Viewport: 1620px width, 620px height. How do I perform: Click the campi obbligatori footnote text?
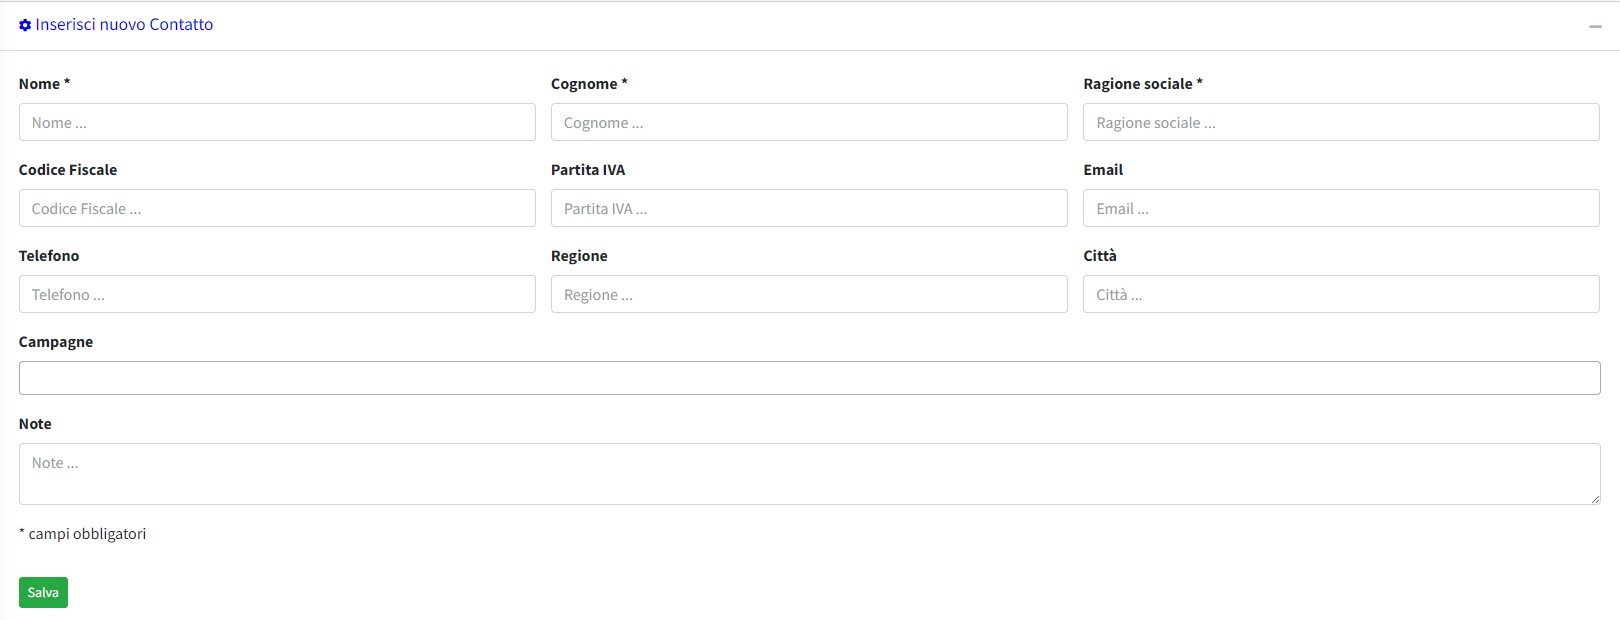click(87, 534)
